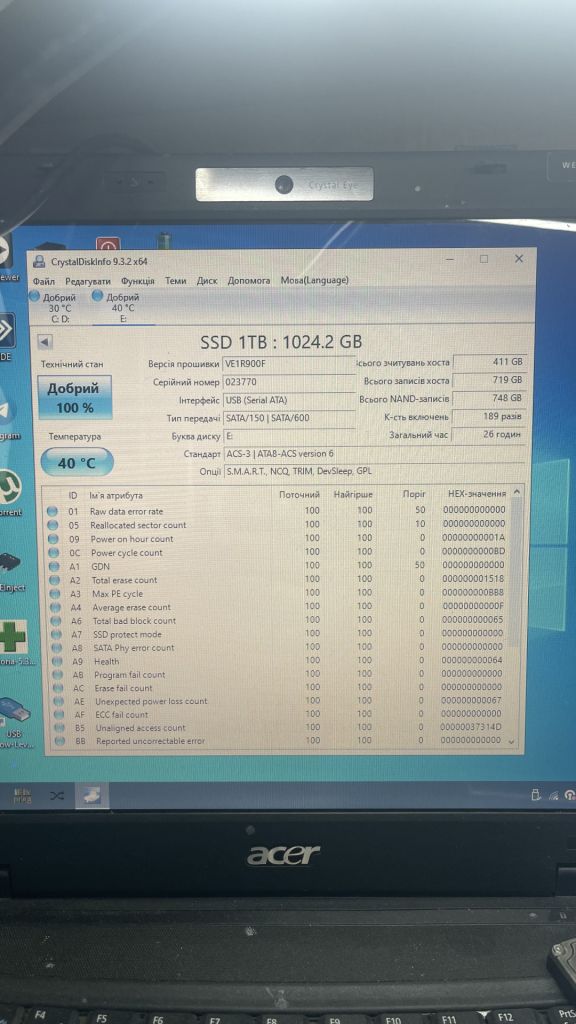576x1024 pixels.
Task: Click the total NAND writes value 748 GB
Action: pyautogui.click(x=489, y=398)
